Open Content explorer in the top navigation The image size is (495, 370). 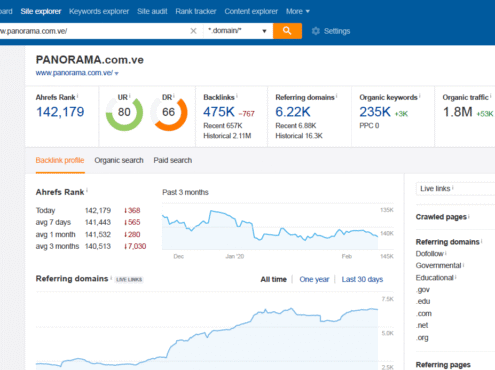[251, 11]
